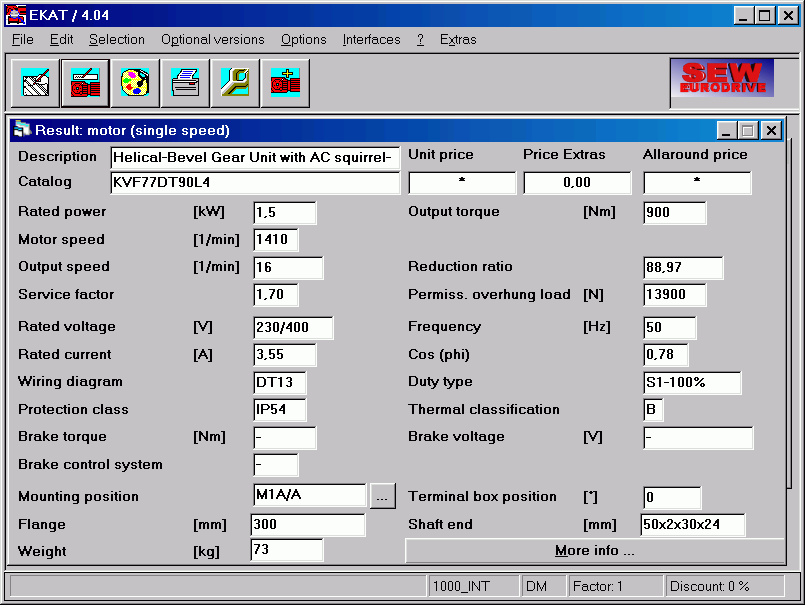Click the red gearmotor result toolbar icon
805x605 pixels.
click(x=85, y=83)
